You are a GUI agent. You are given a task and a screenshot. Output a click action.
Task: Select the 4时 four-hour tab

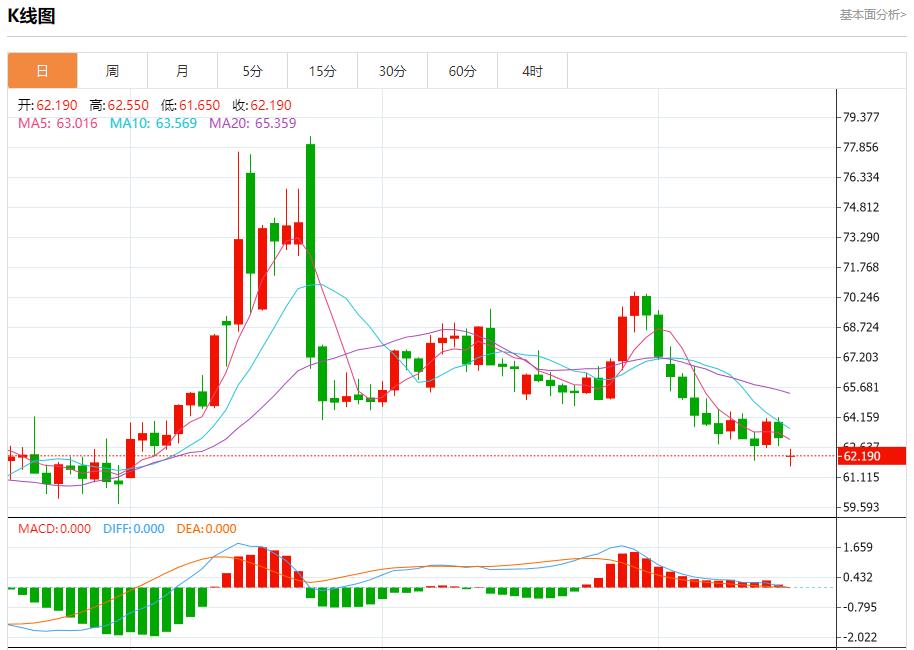[x=532, y=70]
